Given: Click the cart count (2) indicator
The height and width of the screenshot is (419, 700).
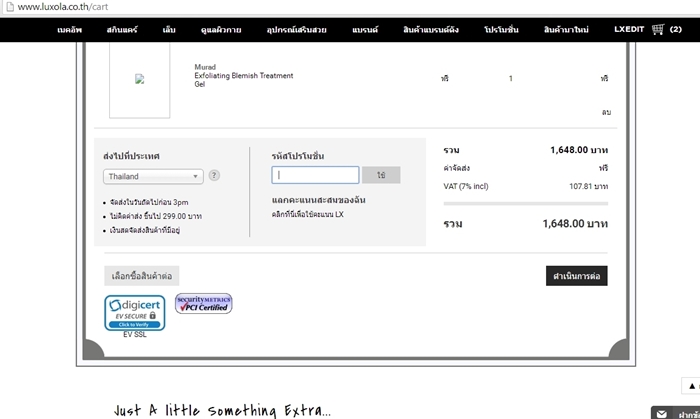Looking at the screenshot, I should pyautogui.click(x=675, y=29).
